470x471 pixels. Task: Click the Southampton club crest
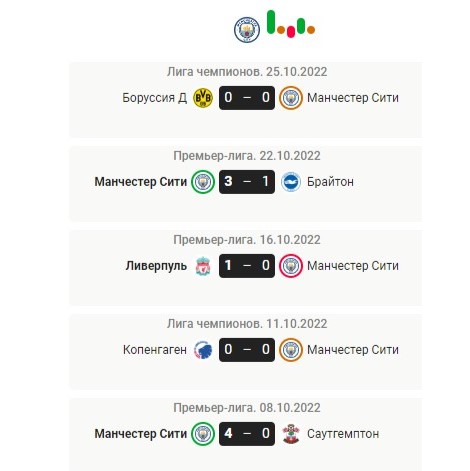coord(291,434)
